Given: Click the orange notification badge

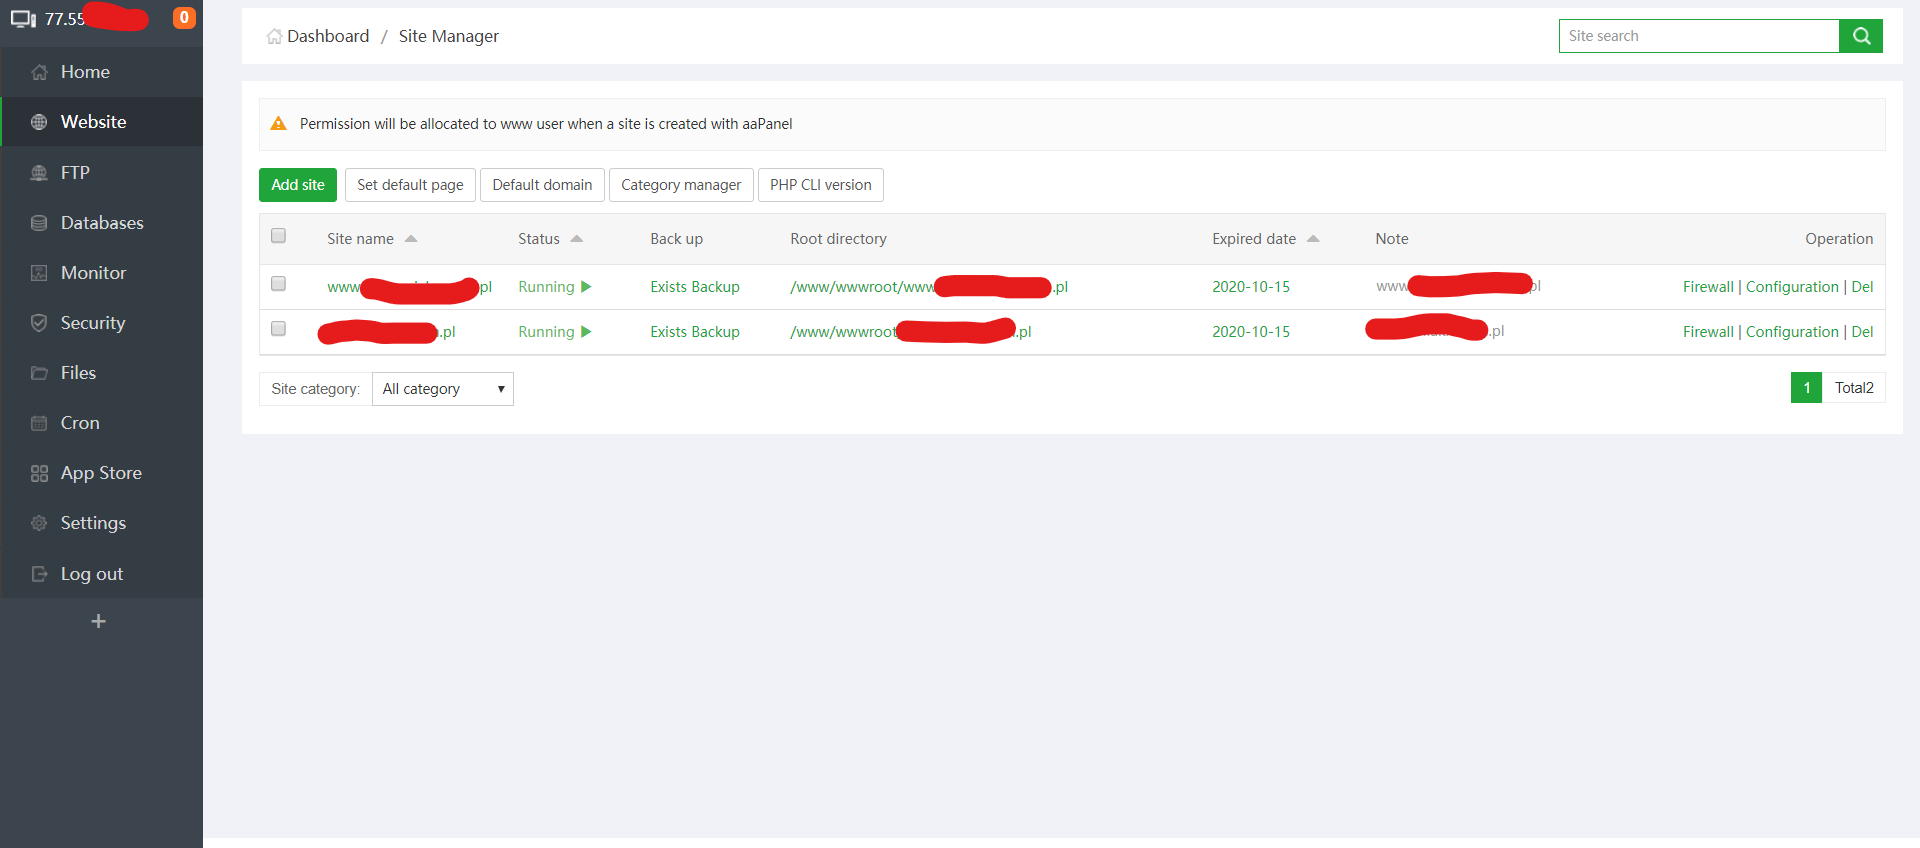Looking at the screenshot, I should [x=184, y=18].
